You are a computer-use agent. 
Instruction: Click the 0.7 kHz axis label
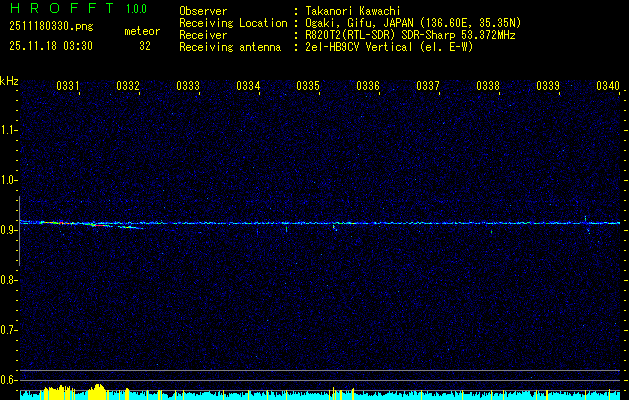pos(9,330)
